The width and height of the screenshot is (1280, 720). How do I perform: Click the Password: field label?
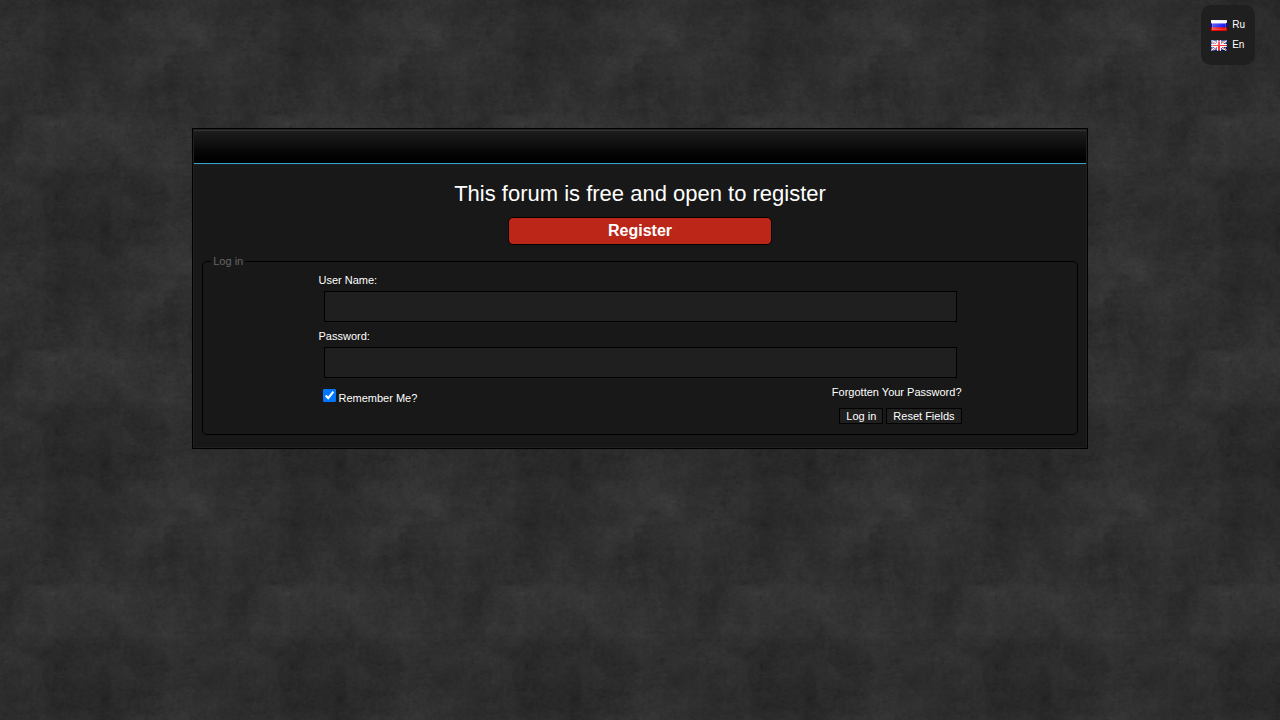(344, 336)
